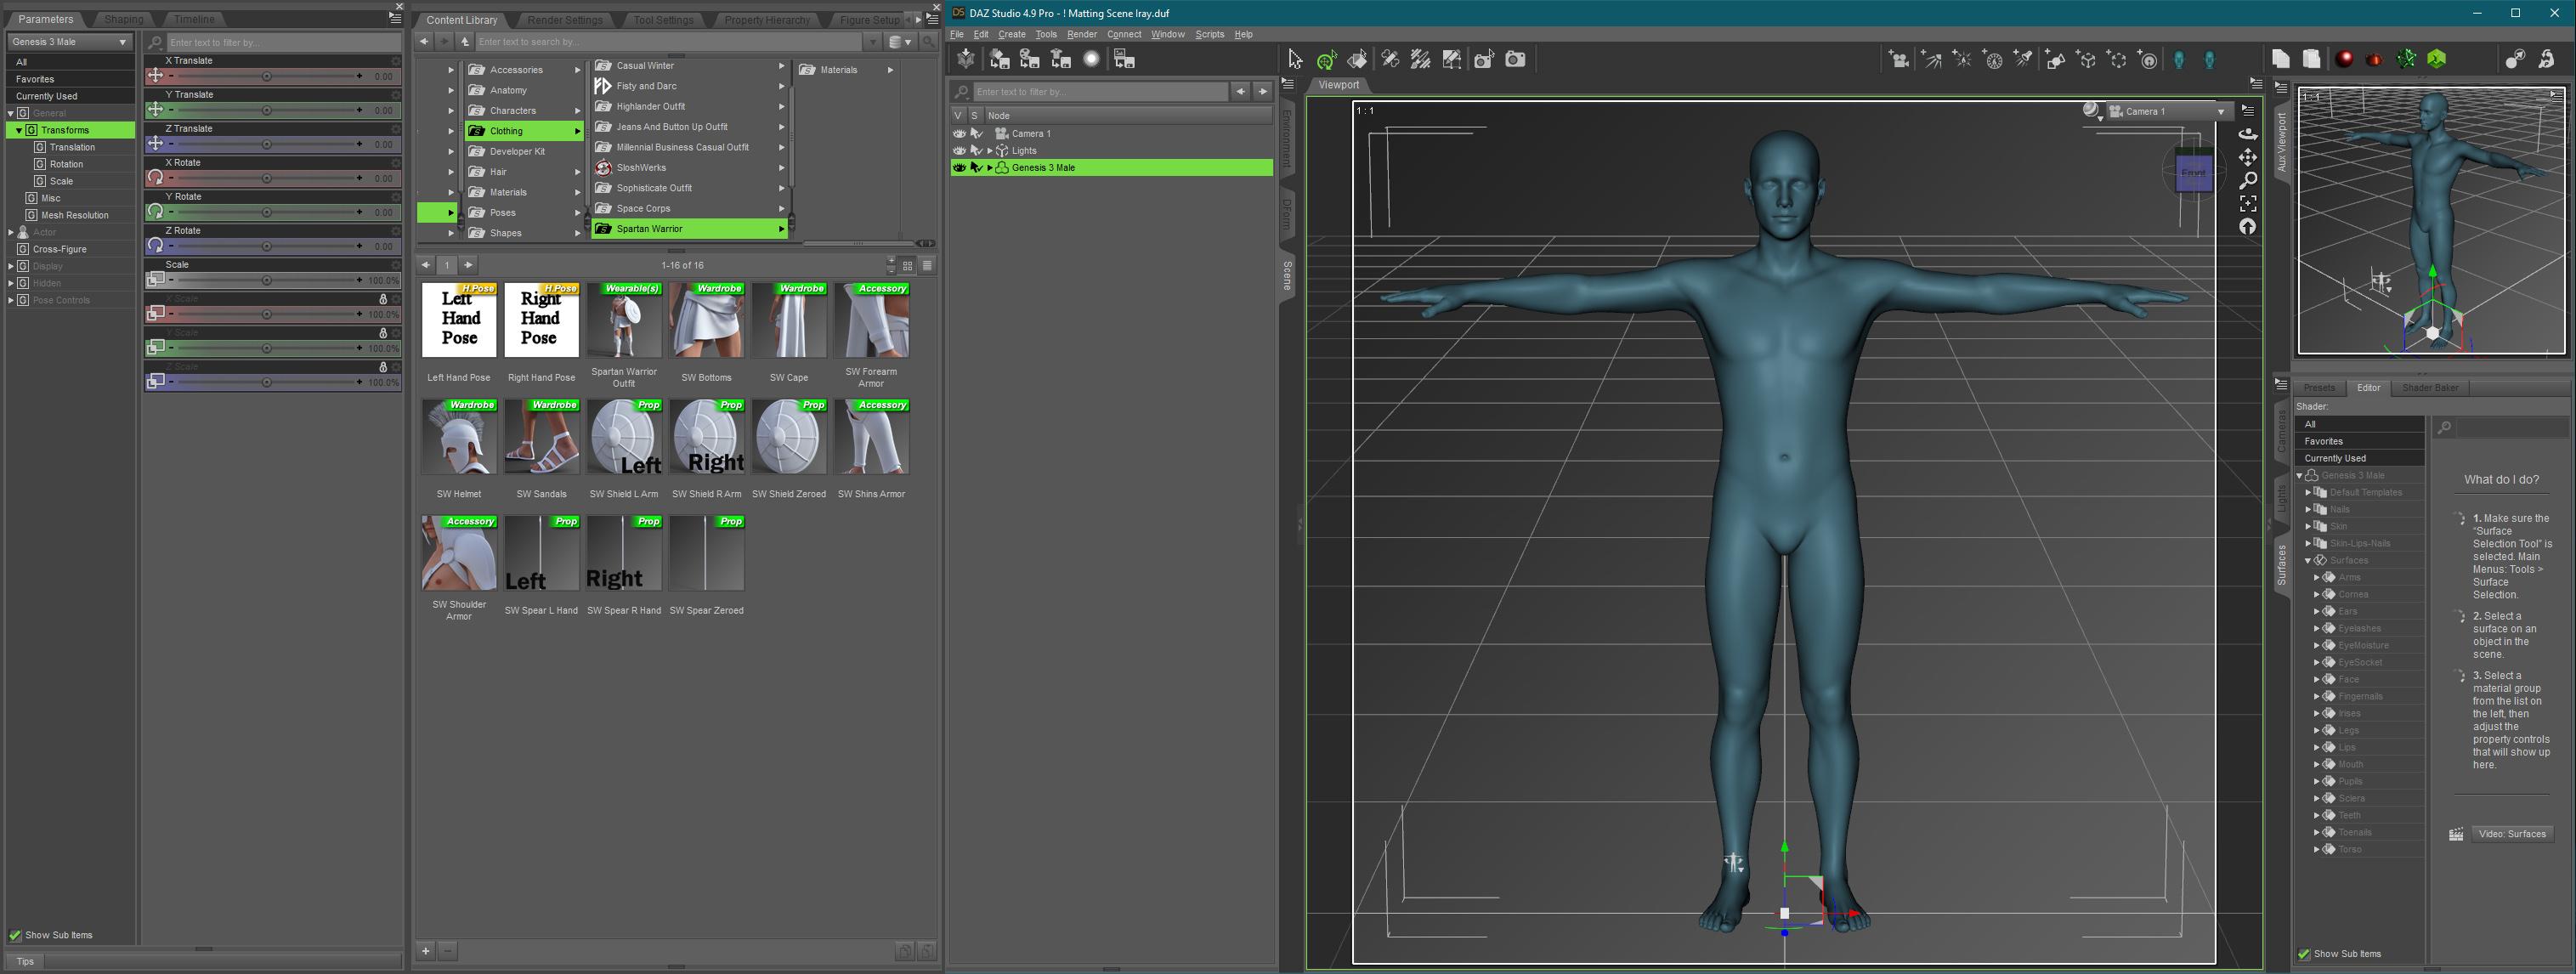
Task: Open the Genesis 3 Male parameters dropdown
Action: 69,42
